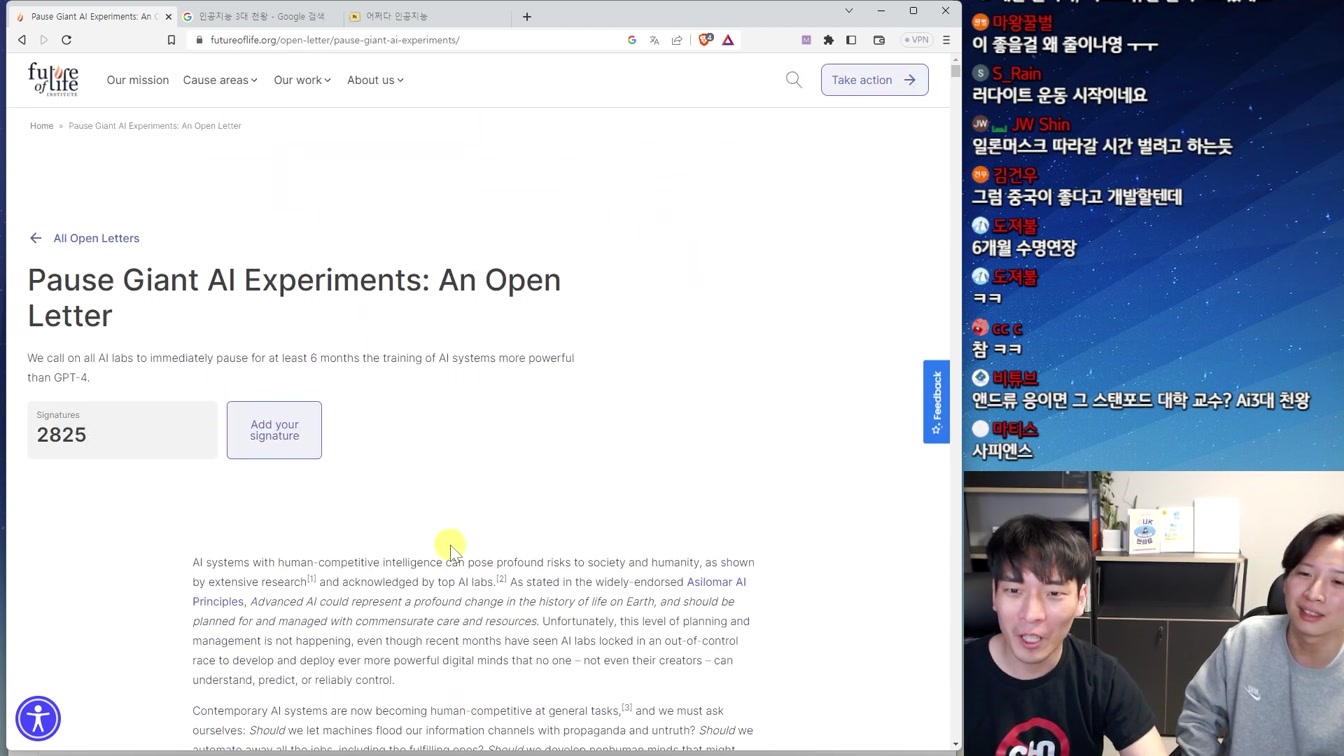
Task: Click the Home breadcrumb link
Action: click(x=41, y=126)
